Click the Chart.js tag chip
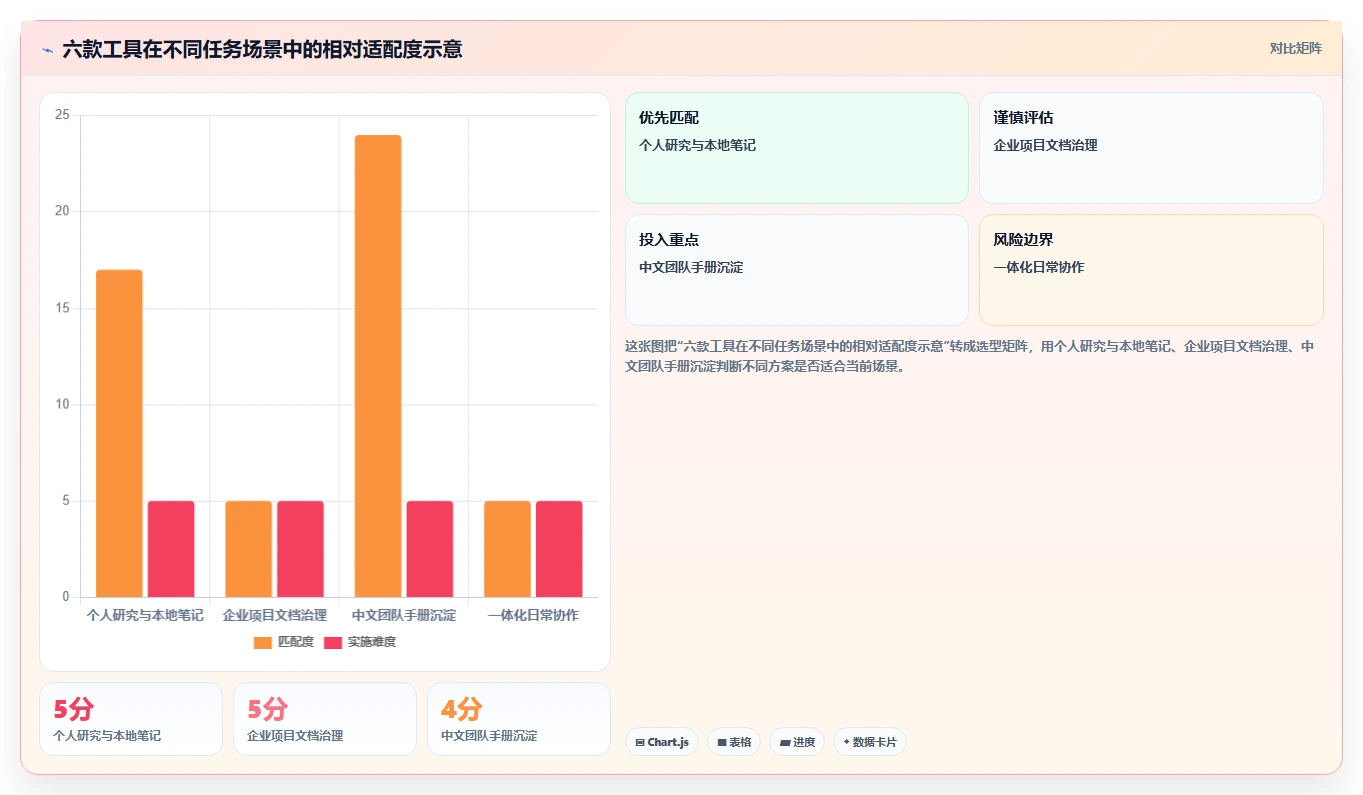The width and height of the screenshot is (1363, 795). coord(662,742)
